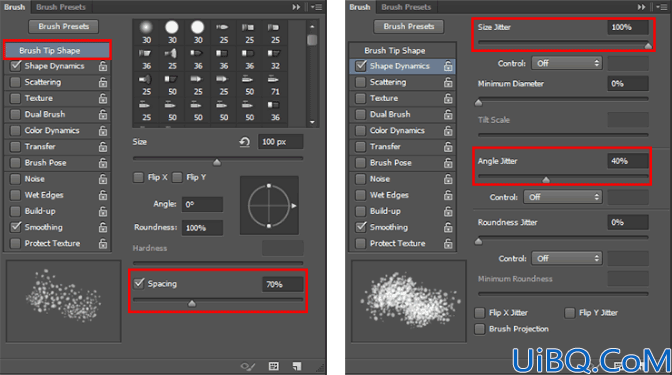672x375 pixels.
Task: Enable the Scattering checkbox in left panel
Action: (15, 82)
